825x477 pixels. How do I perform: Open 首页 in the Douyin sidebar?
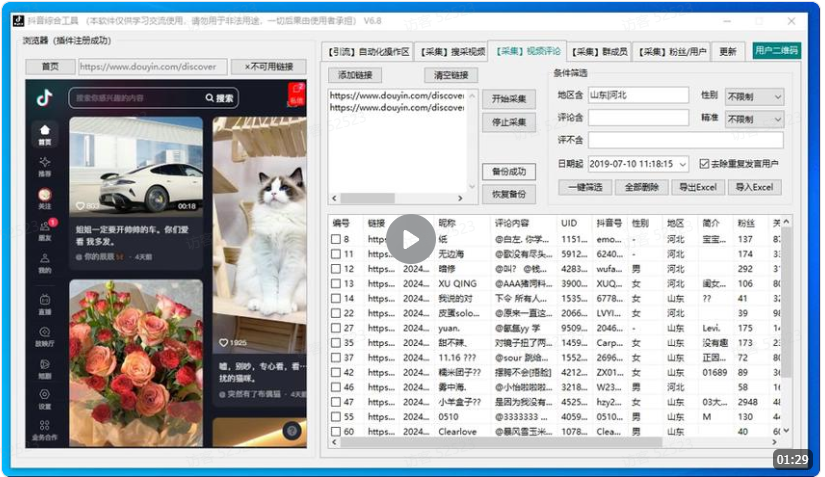pyautogui.click(x=44, y=133)
